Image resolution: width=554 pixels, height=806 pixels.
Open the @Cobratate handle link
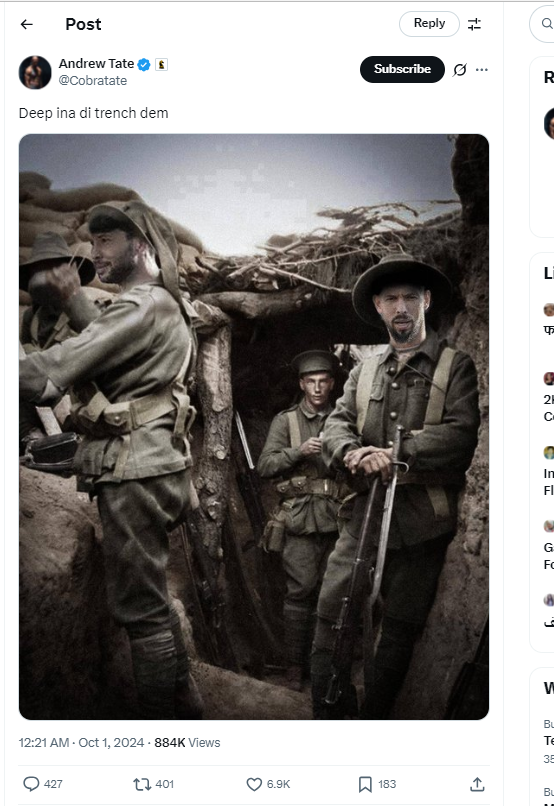point(93,81)
